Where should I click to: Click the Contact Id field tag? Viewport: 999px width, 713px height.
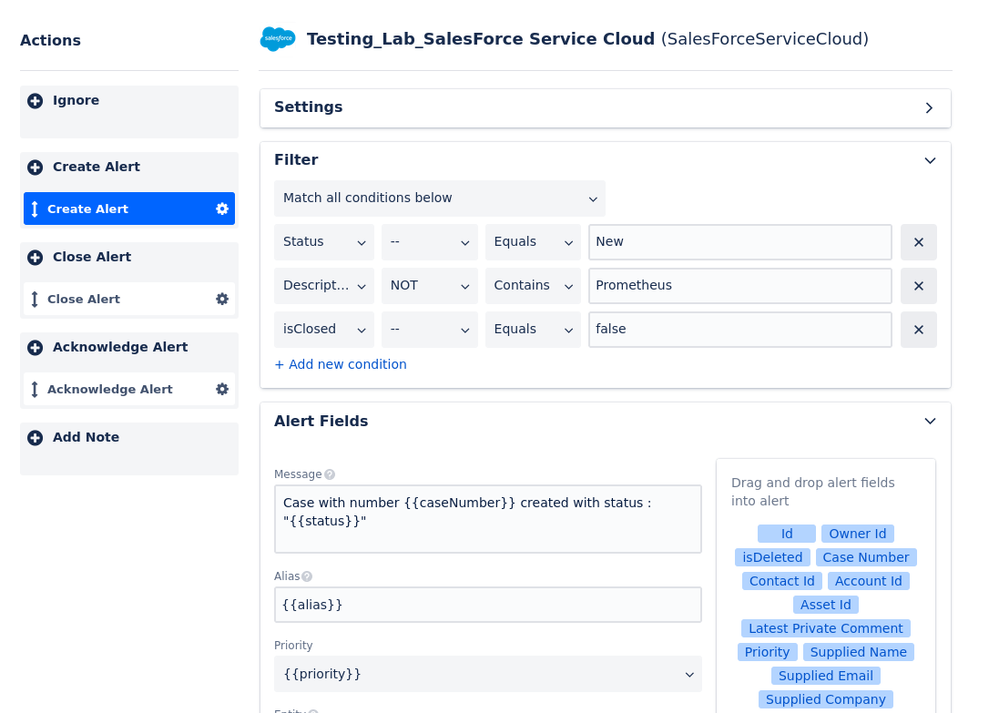[782, 581]
